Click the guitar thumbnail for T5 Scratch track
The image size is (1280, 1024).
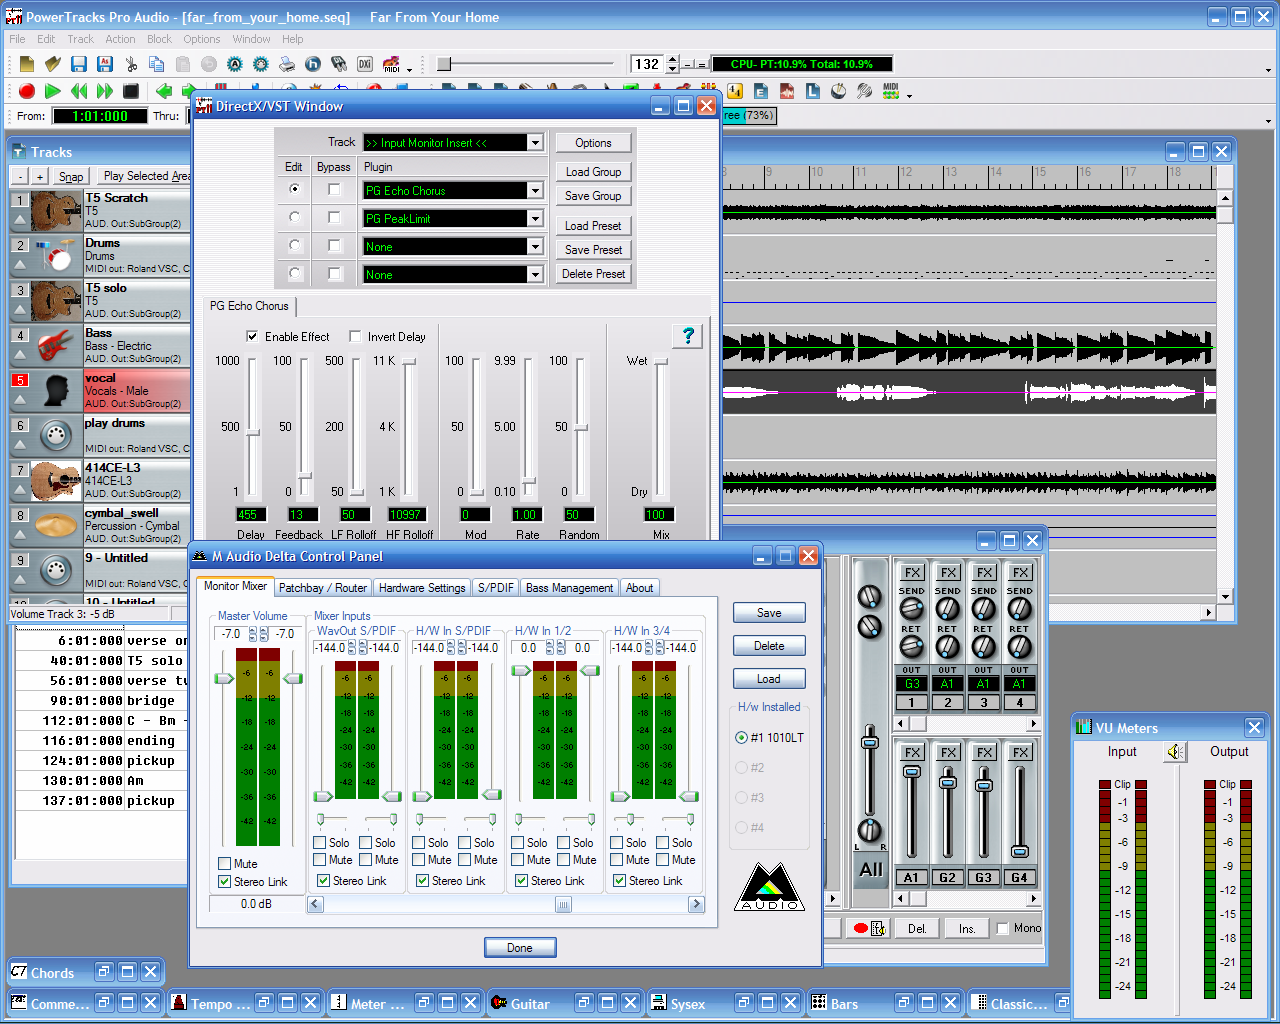click(57, 211)
